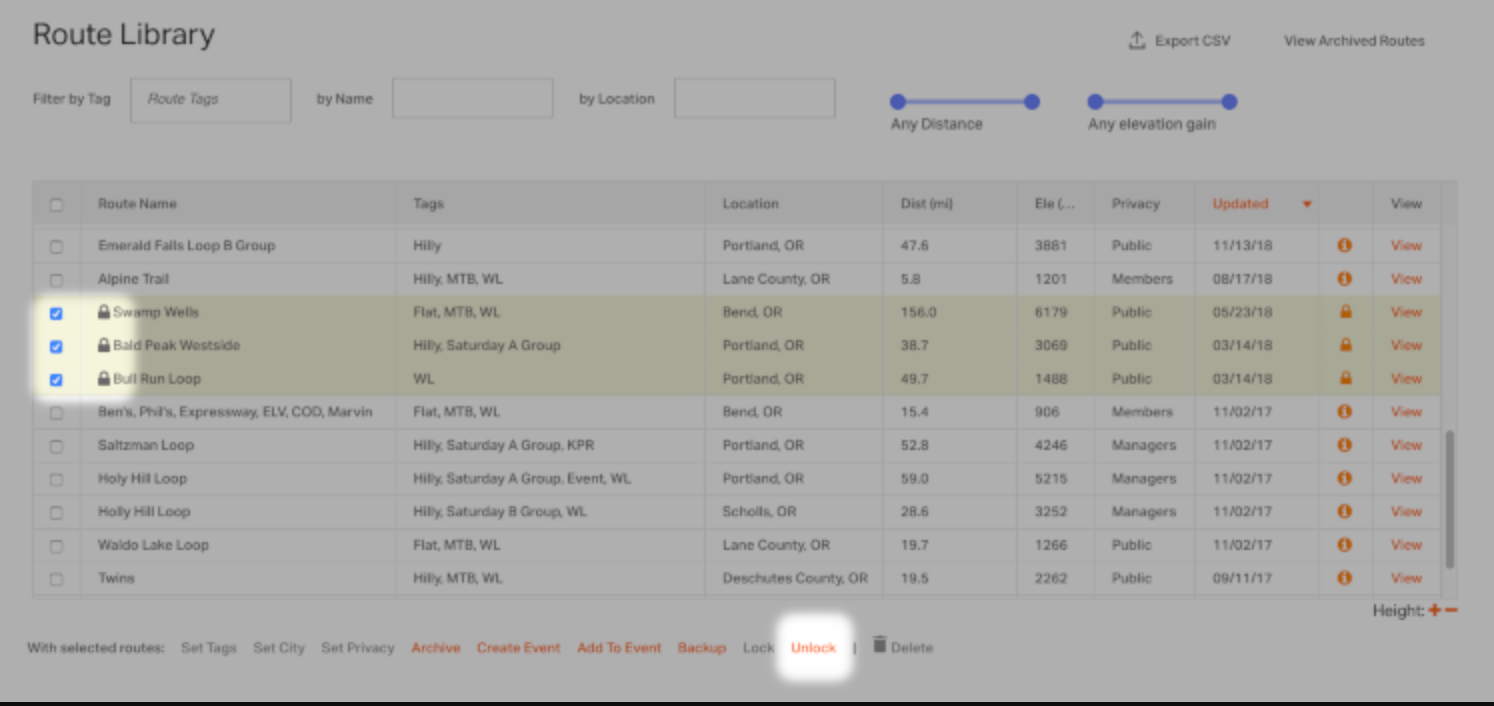Screen dimensions: 1494x706
Task: Click Archive for selected routes
Action: click(x=436, y=647)
